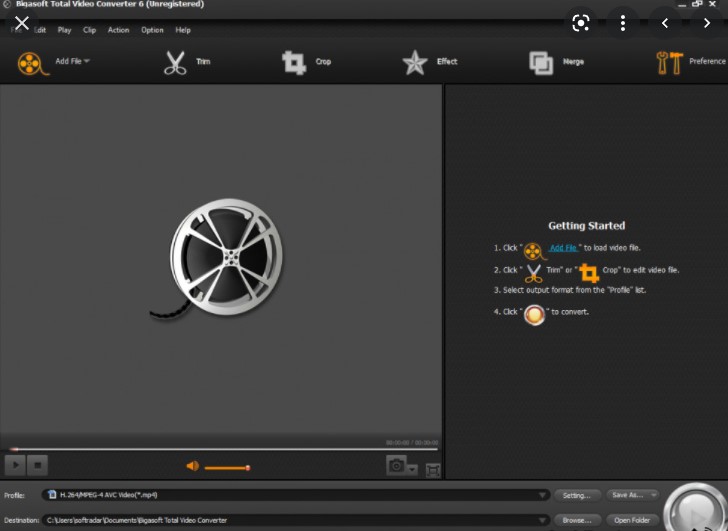Click the Save As... button

point(632,495)
